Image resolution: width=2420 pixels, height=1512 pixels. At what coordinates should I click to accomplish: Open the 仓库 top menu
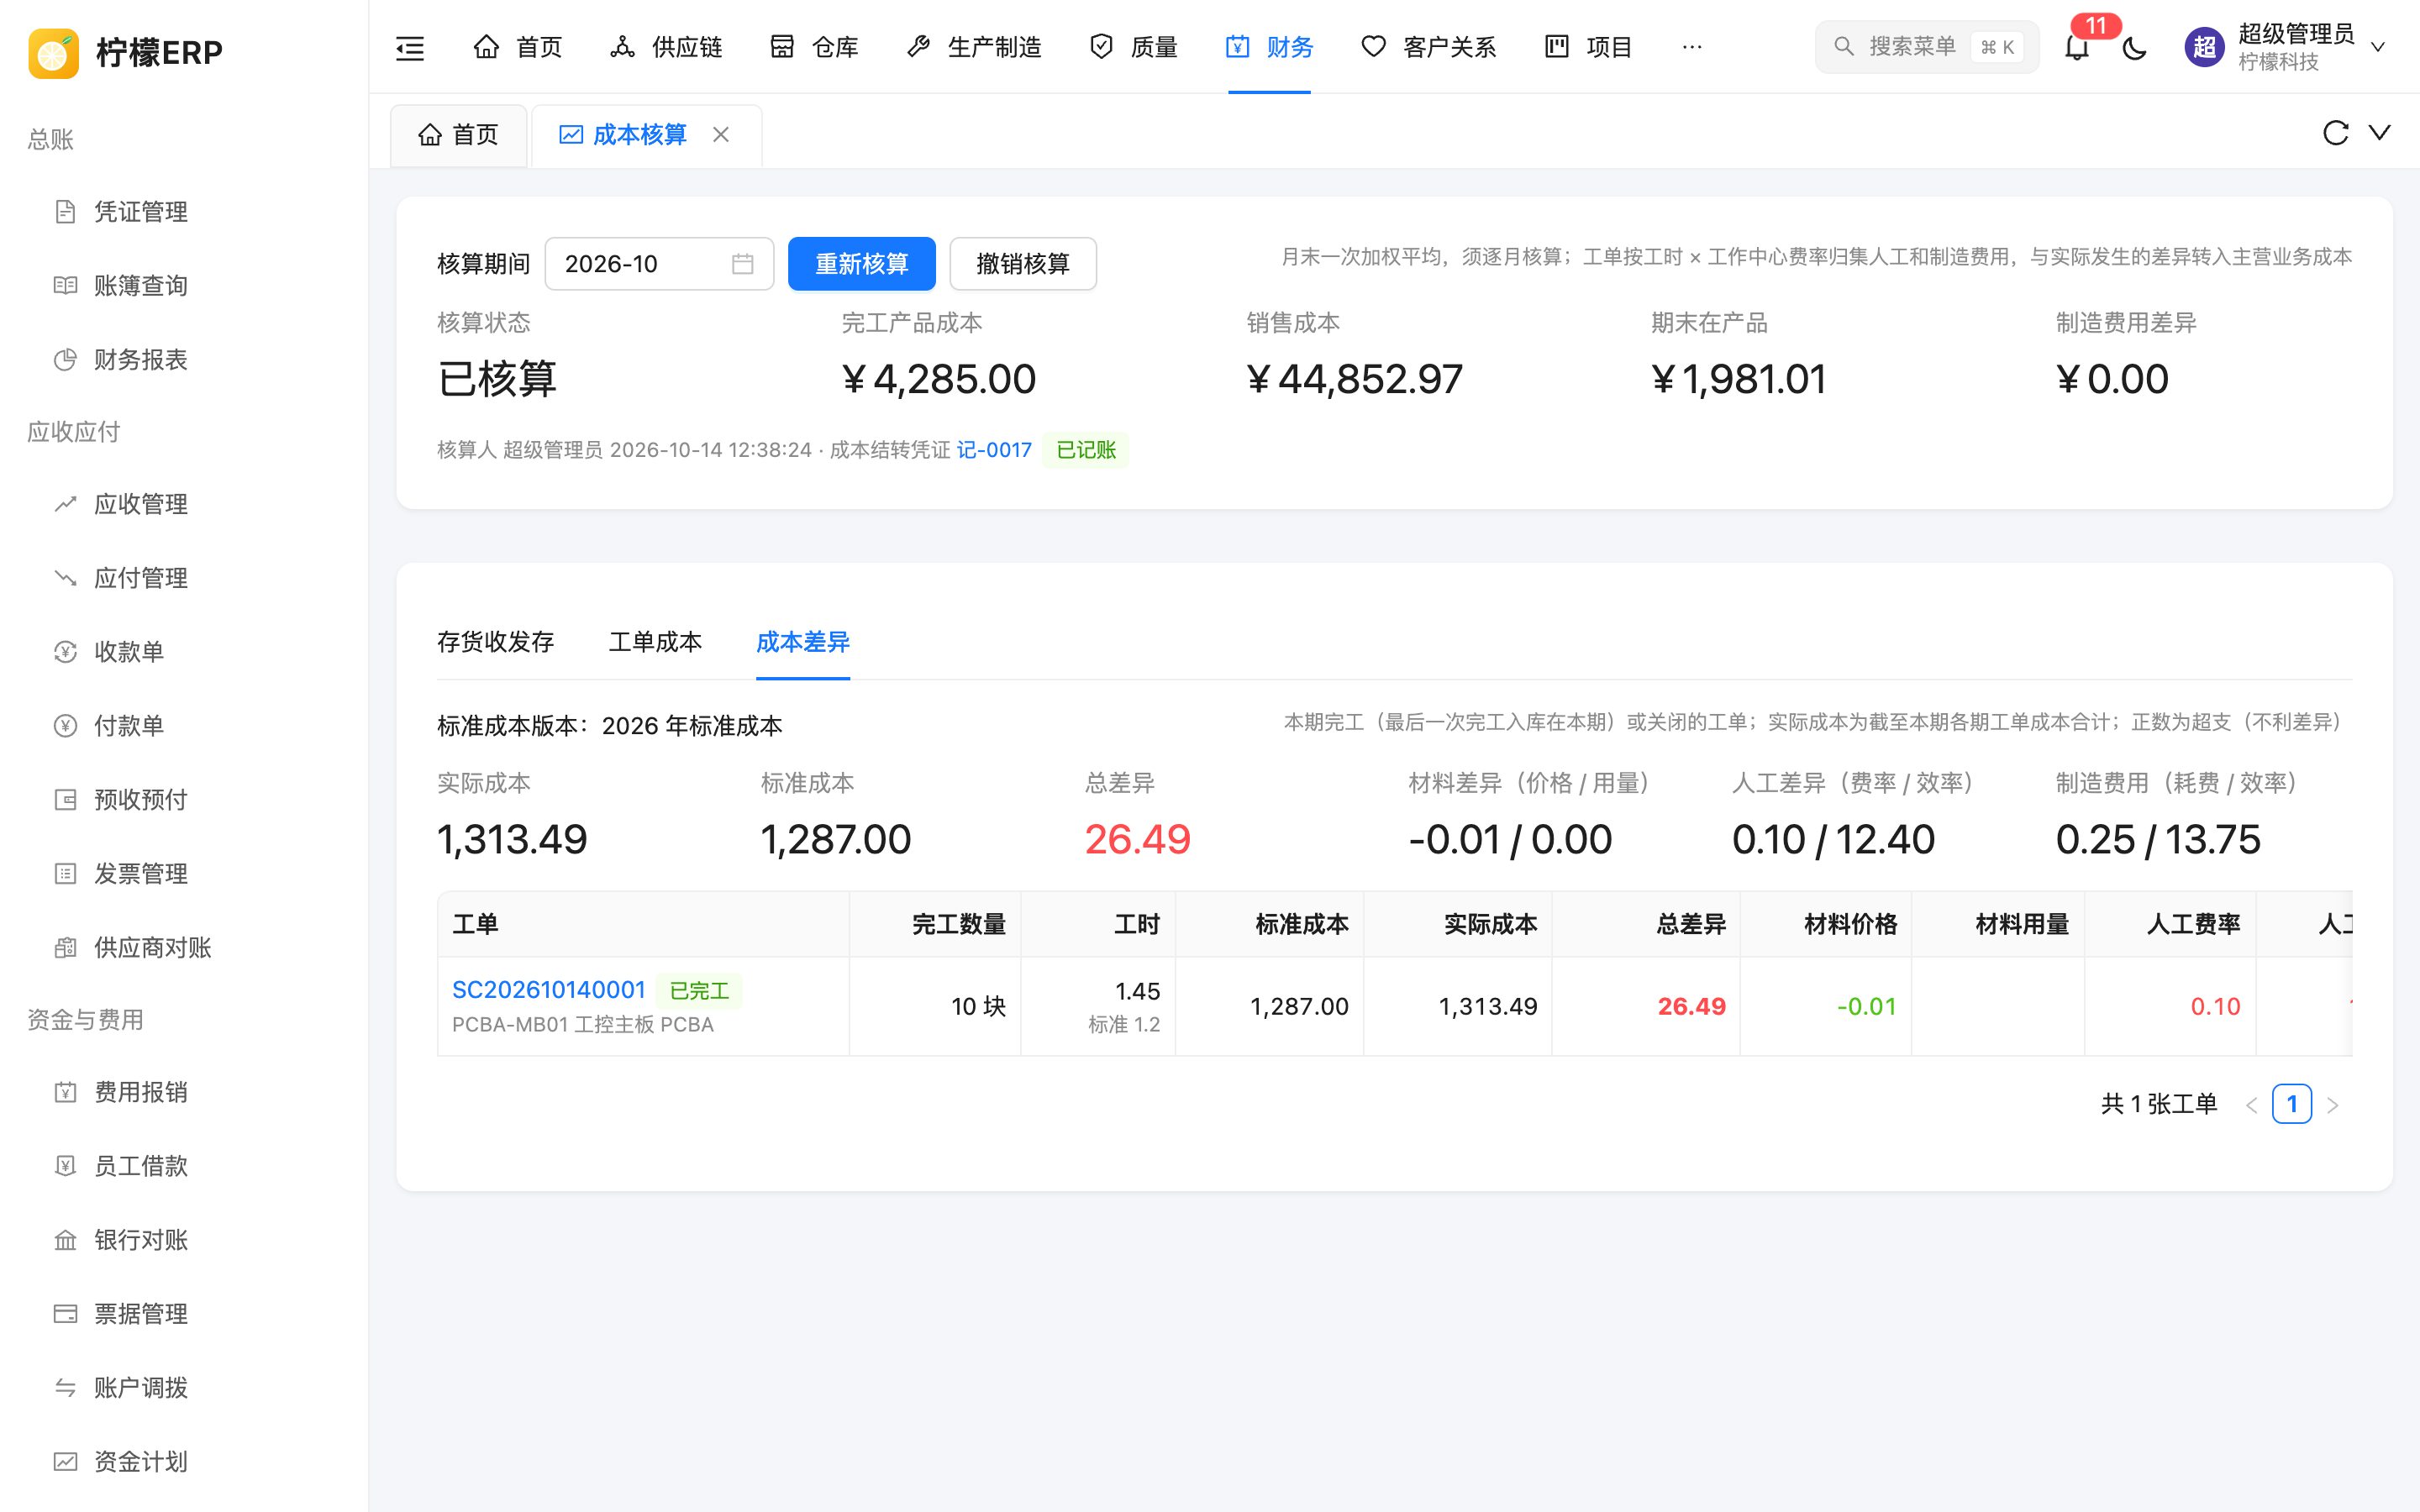(814, 47)
